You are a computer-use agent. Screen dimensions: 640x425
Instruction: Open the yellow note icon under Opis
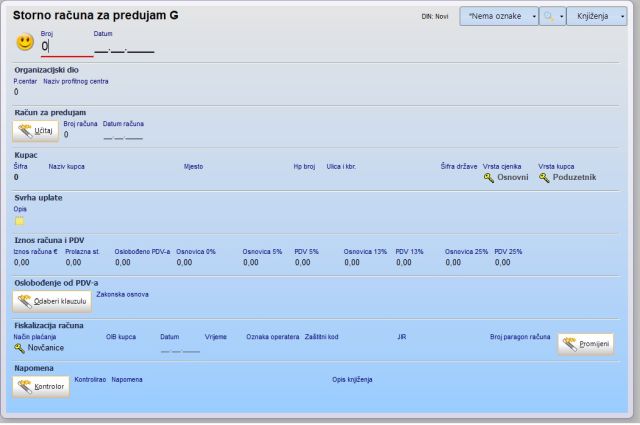pyautogui.click(x=19, y=220)
